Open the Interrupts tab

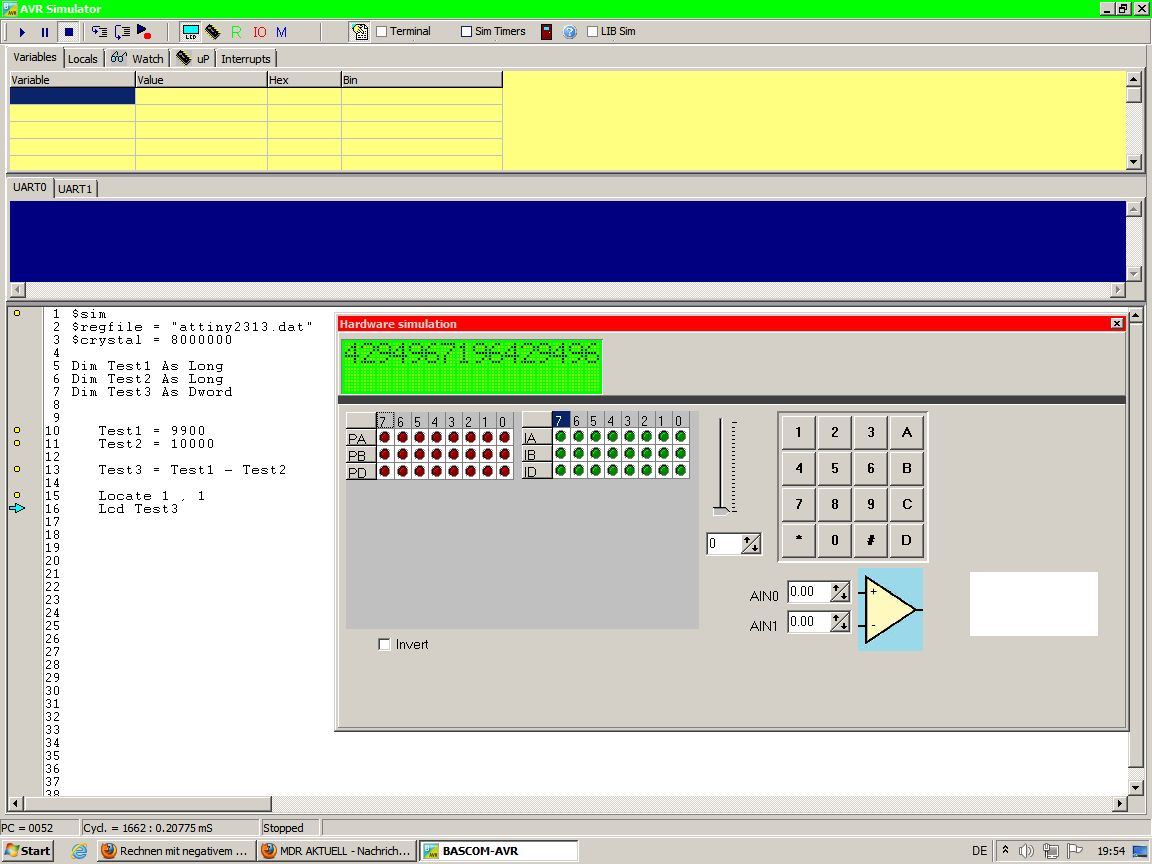coord(245,59)
